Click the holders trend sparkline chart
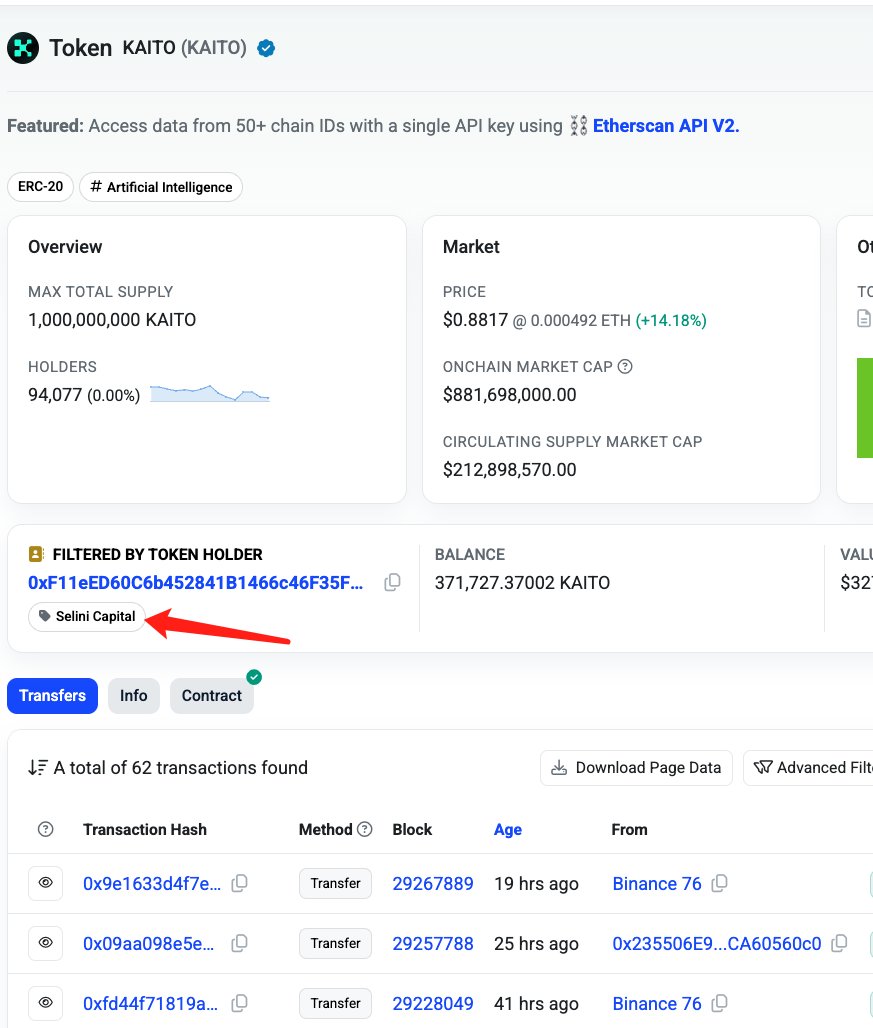 point(210,393)
